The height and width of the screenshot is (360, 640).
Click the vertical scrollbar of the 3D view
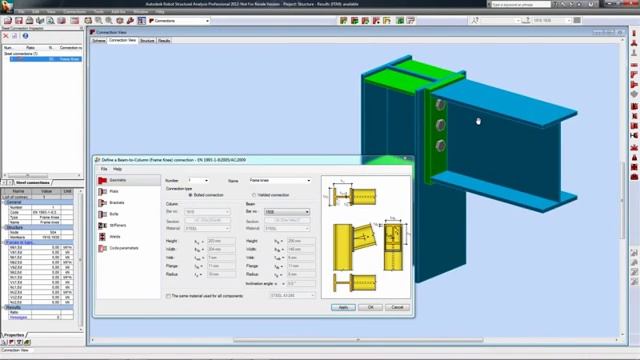click(x=623, y=200)
